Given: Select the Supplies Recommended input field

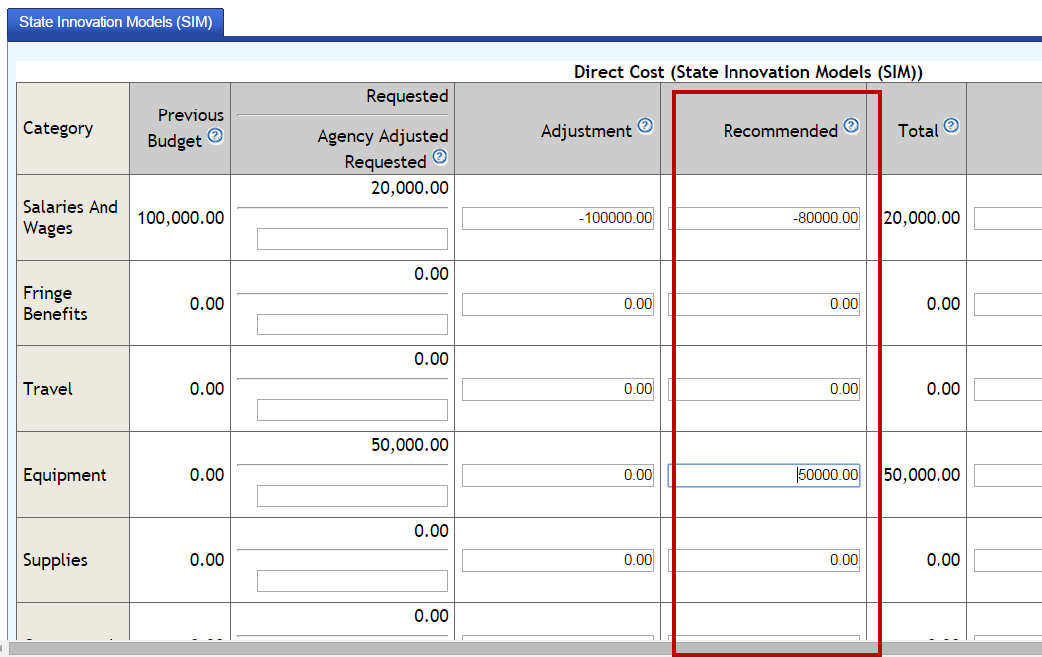Looking at the screenshot, I should [x=764, y=561].
